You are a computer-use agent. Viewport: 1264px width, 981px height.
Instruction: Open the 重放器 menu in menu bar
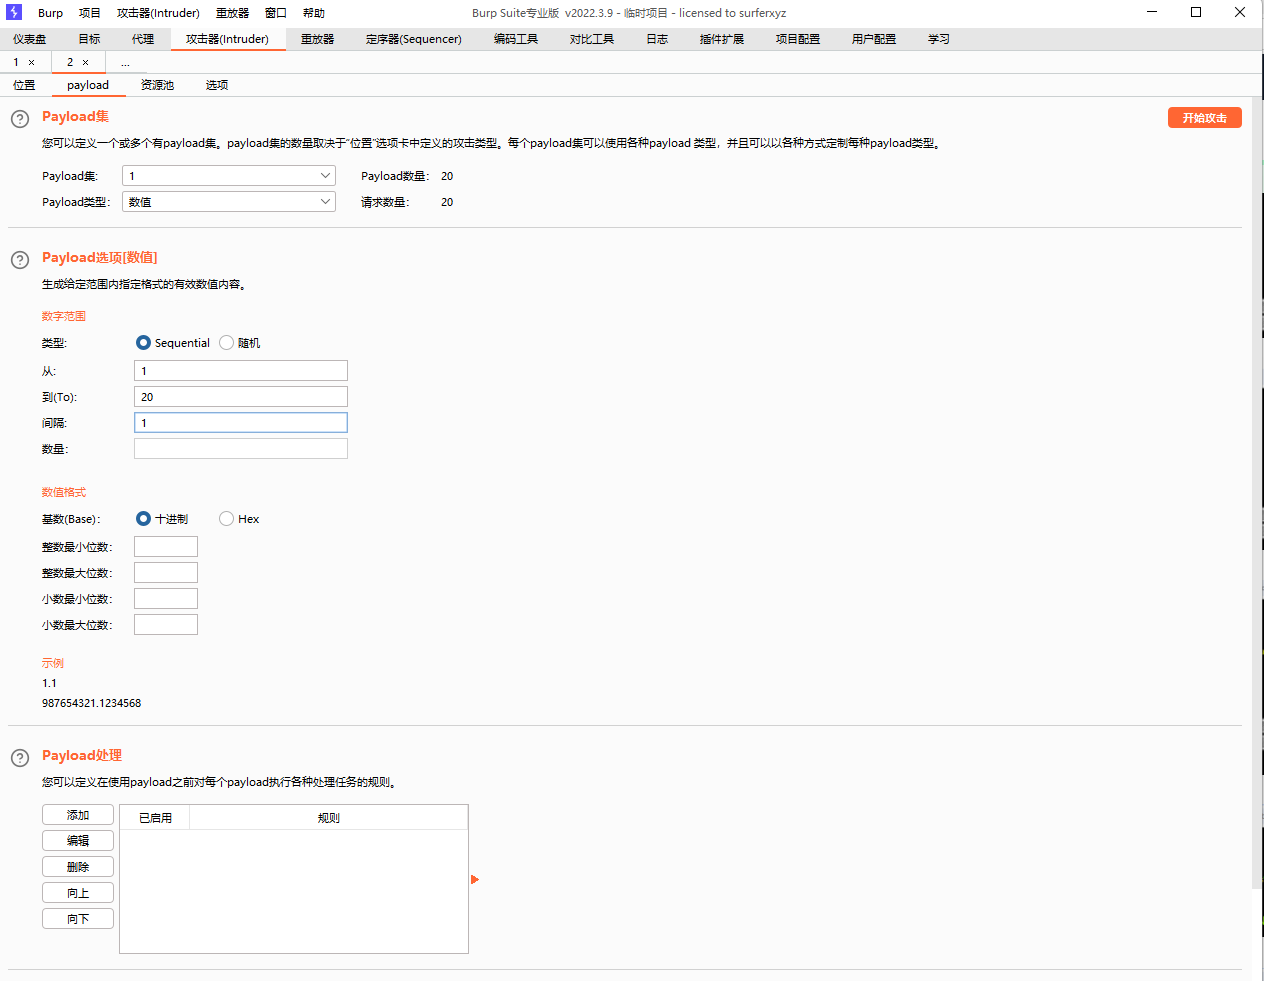pyautogui.click(x=232, y=13)
